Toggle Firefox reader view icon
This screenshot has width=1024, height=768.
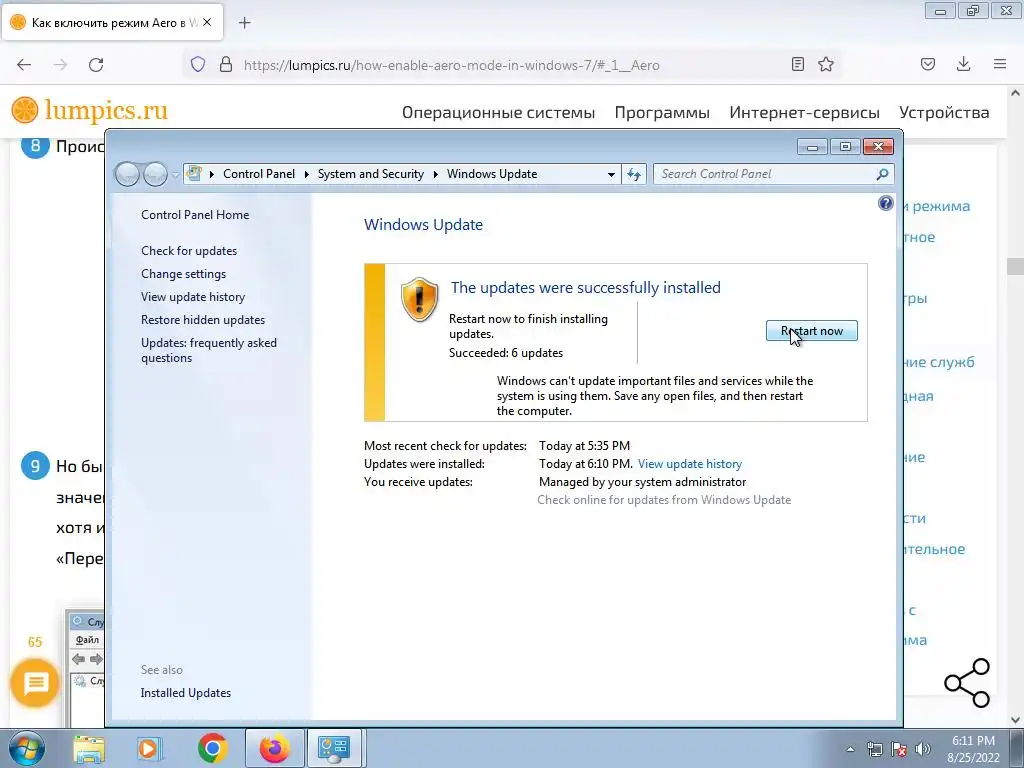(797, 64)
